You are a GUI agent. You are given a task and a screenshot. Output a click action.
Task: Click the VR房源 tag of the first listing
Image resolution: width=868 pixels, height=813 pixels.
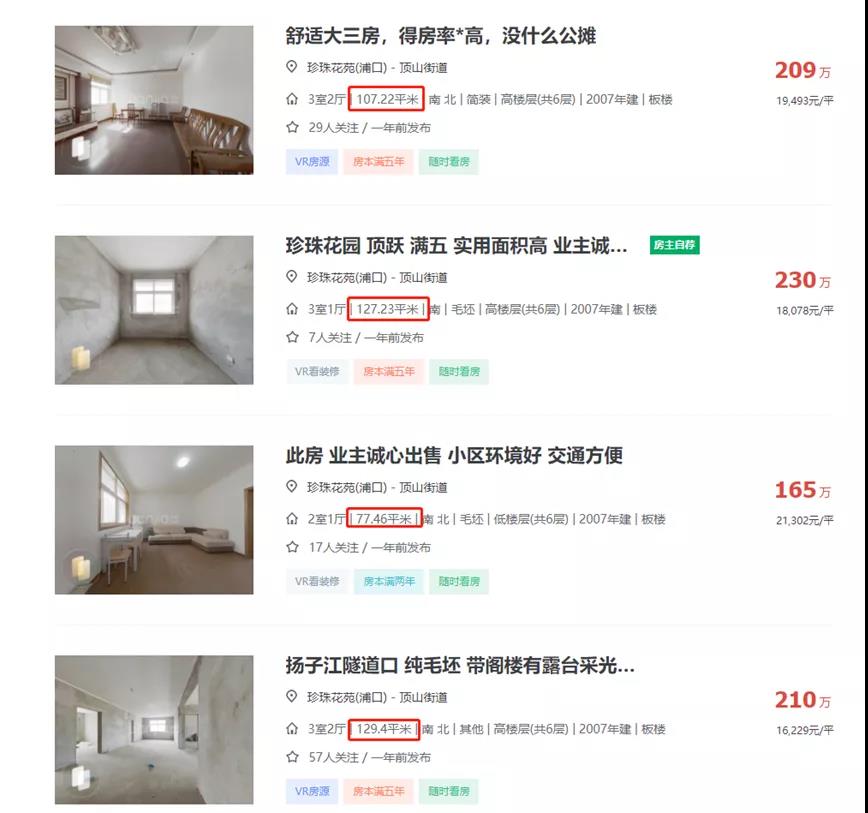[x=312, y=162]
